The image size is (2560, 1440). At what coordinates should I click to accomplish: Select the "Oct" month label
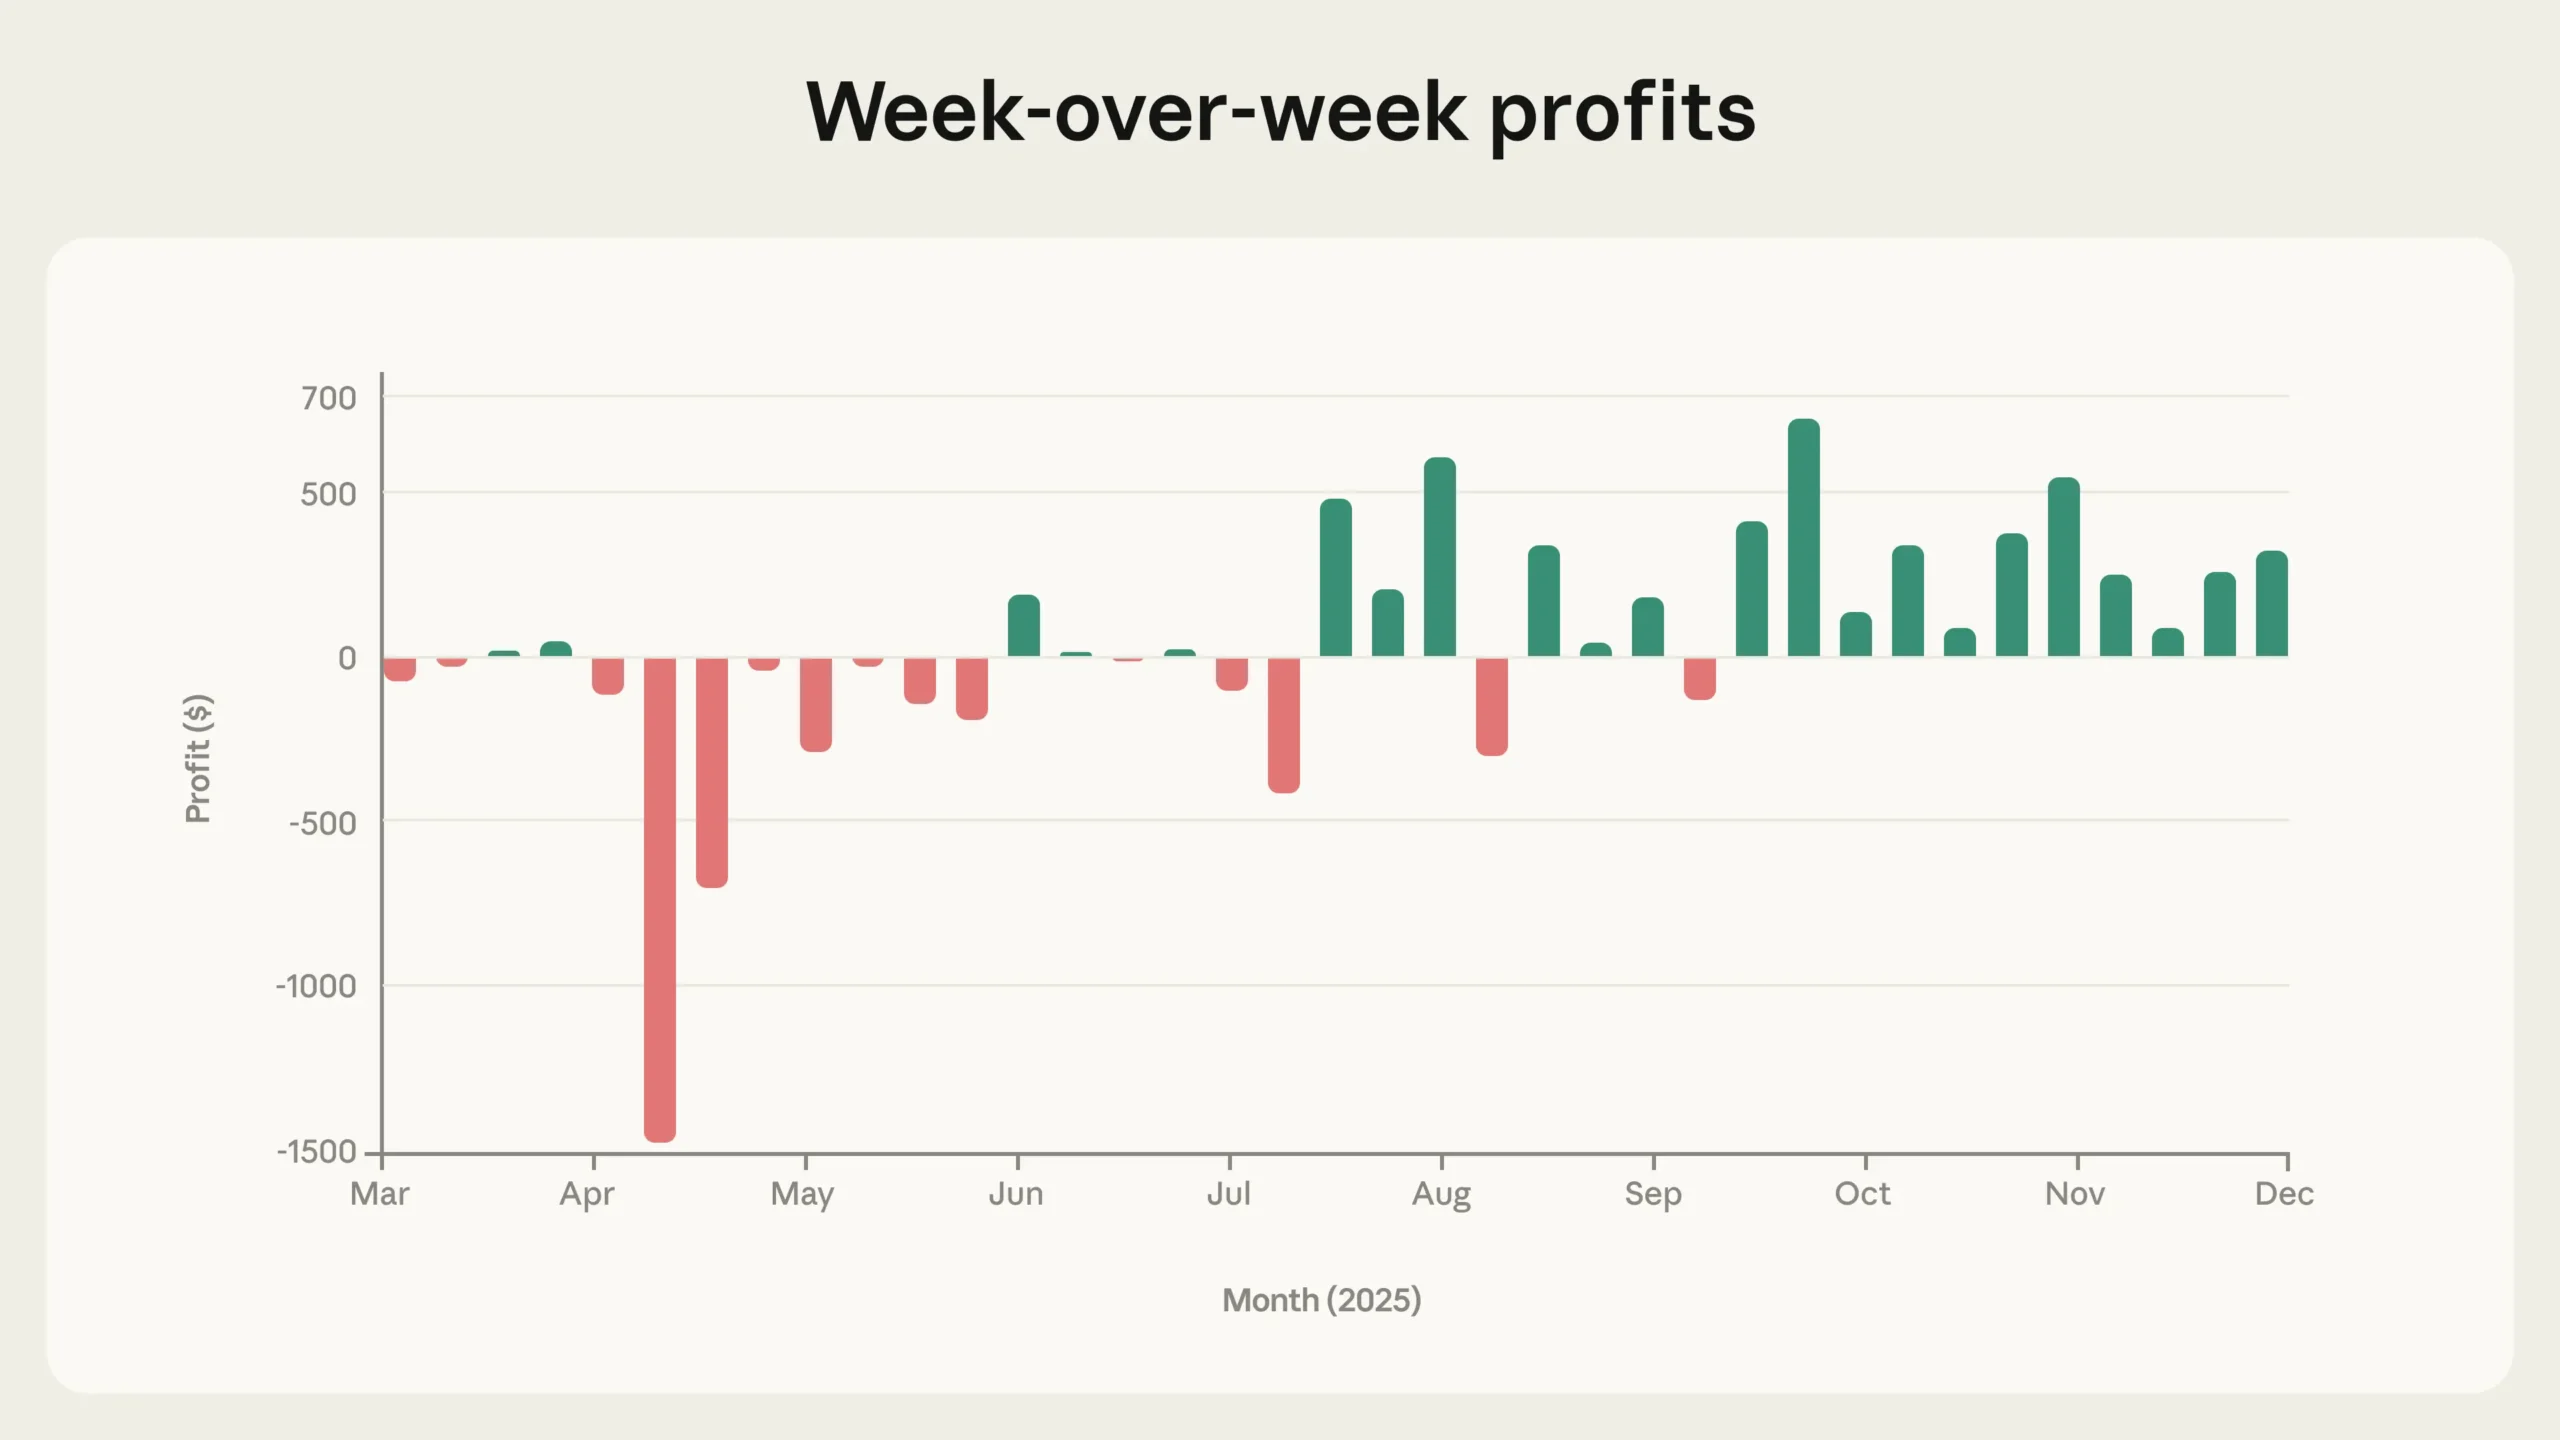coord(1862,1194)
